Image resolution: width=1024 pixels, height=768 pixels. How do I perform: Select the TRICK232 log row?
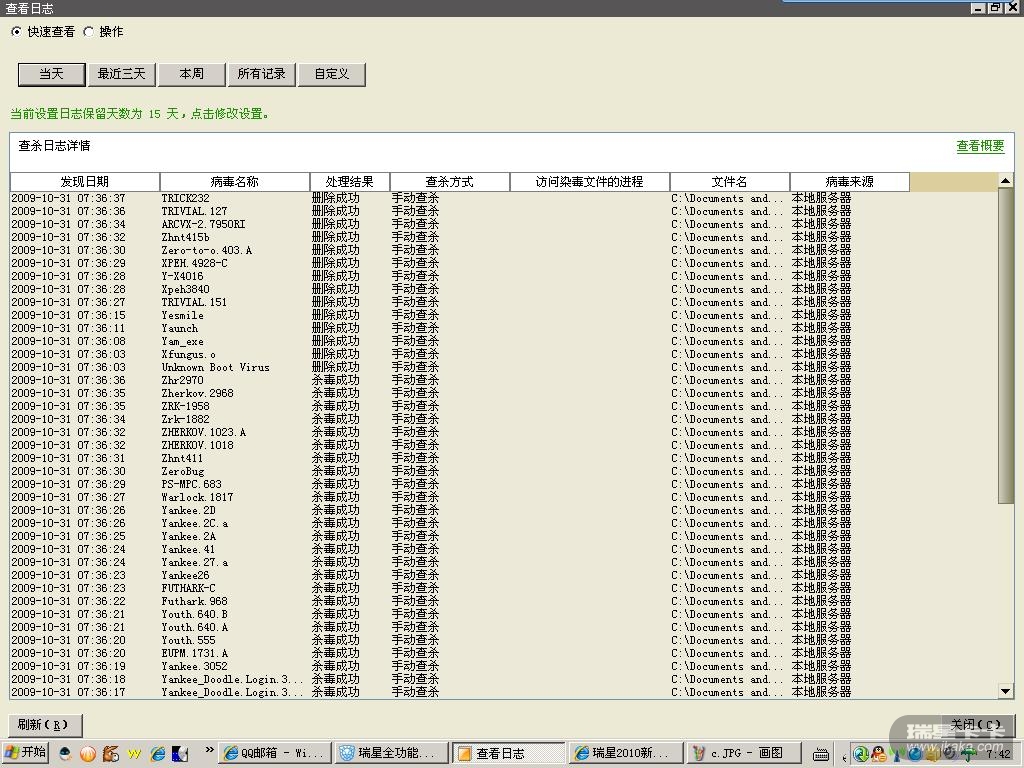tap(186, 198)
